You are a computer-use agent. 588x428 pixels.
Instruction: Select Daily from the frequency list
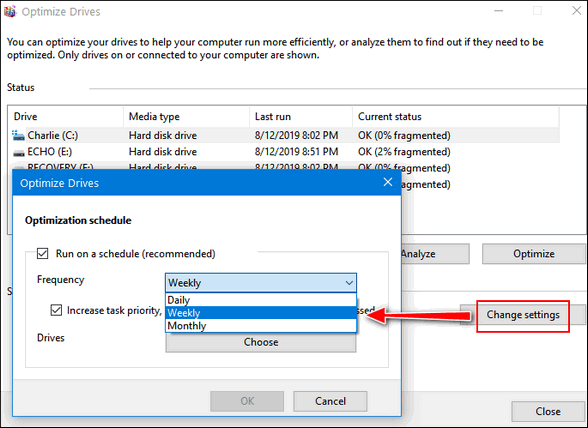pos(261,300)
